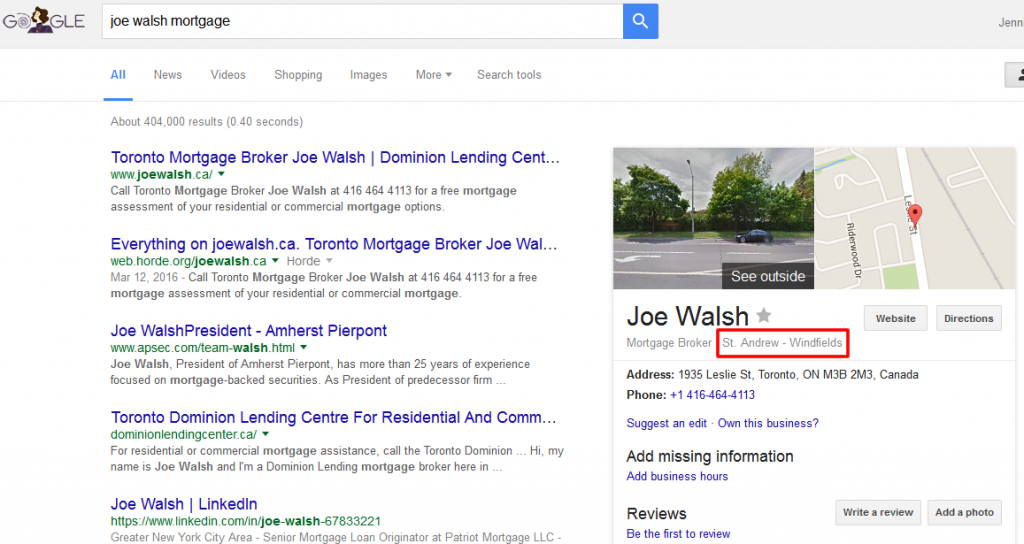Expand the More dropdown menu
Viewport: 1024px width, 544px height.
434,75
